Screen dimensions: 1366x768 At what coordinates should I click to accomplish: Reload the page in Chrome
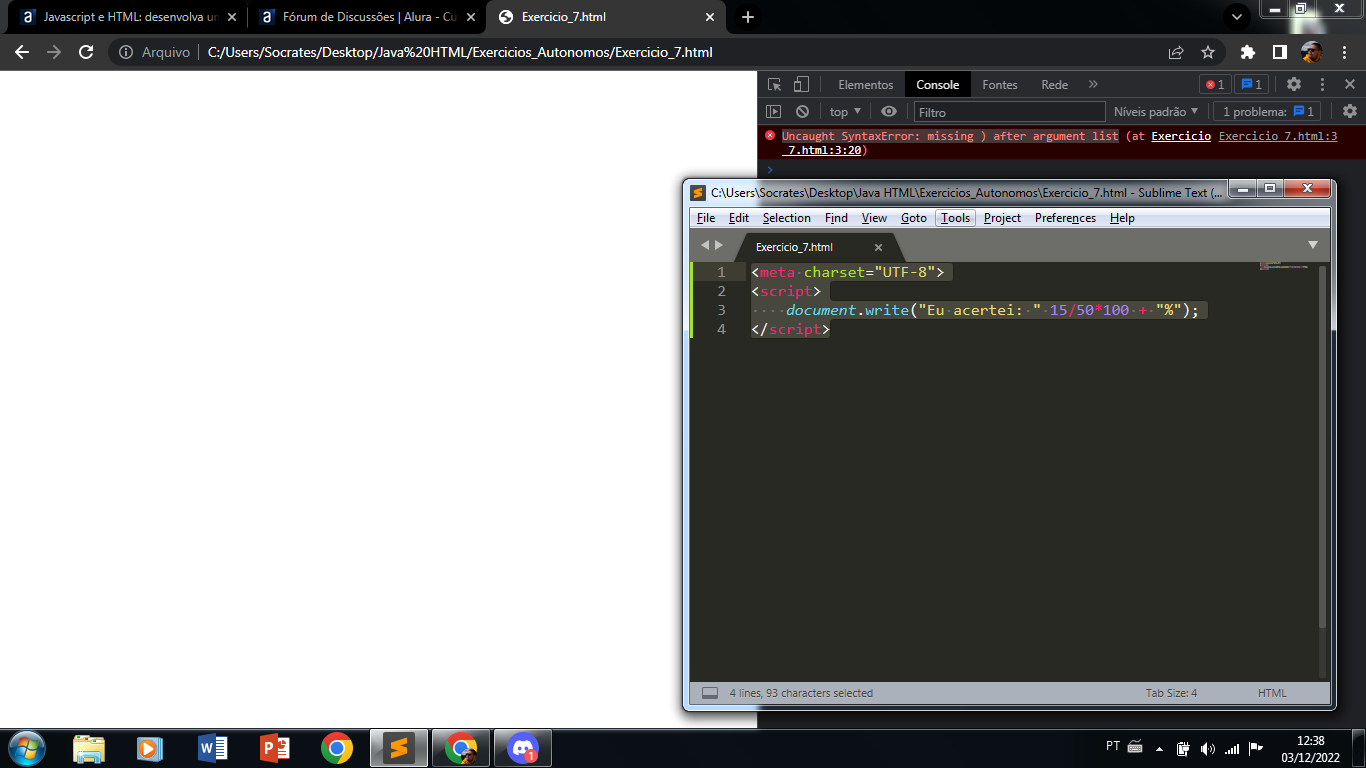coord(86,52)
